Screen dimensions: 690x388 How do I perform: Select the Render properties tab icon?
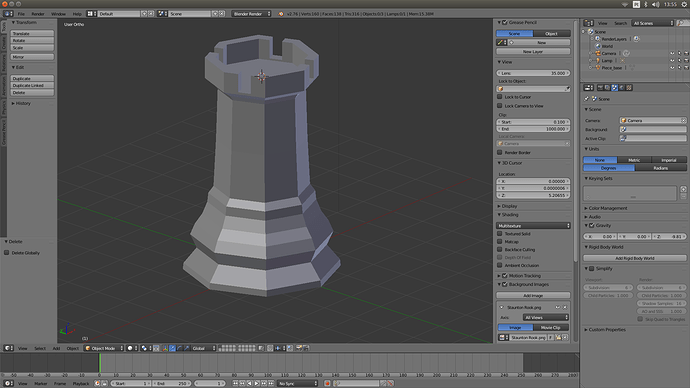[600, 88]
